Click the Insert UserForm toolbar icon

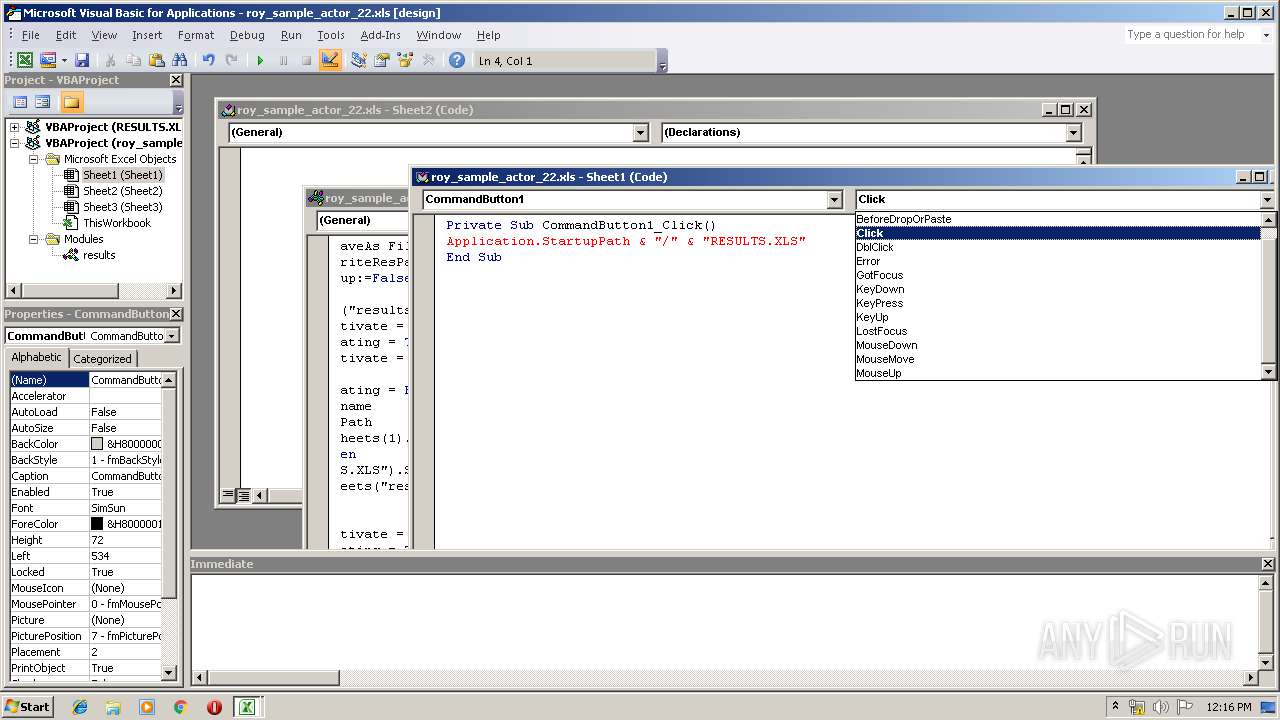coord(47,61)
